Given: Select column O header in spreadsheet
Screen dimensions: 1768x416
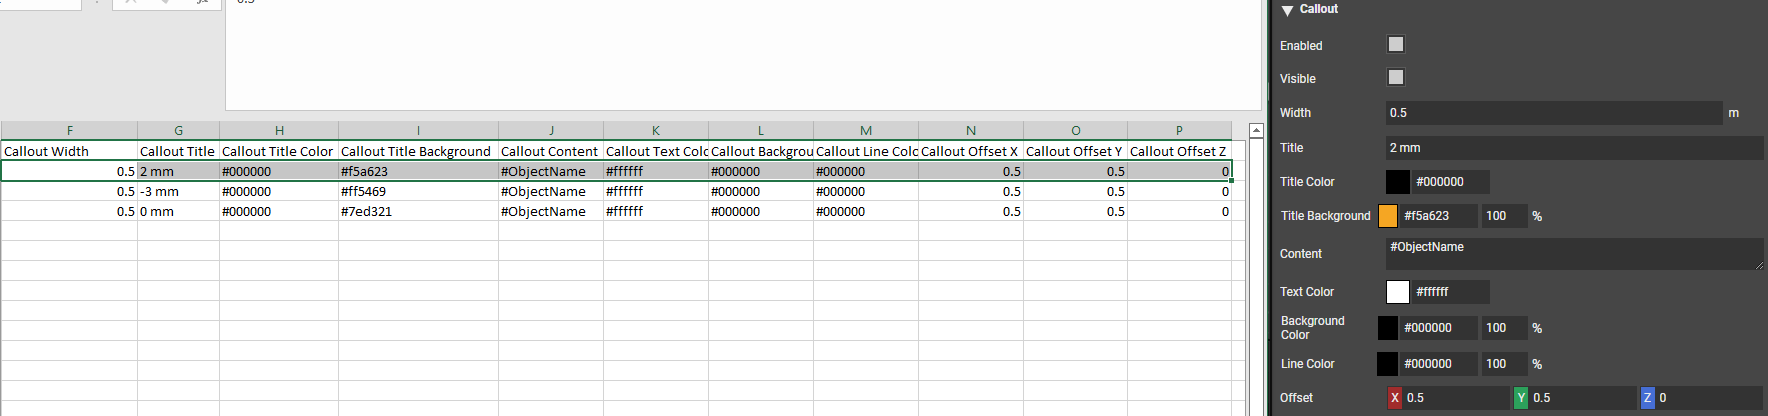Looking at the screenshot, I should coord(1076,131).
